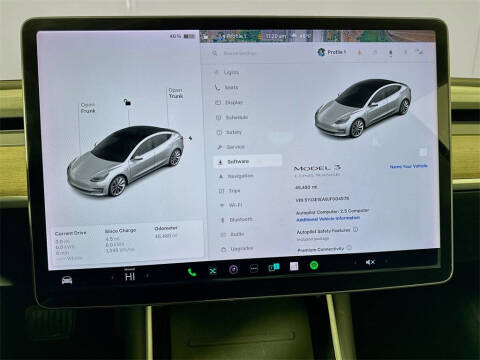Select the Software menu item

tap(248, 161)
